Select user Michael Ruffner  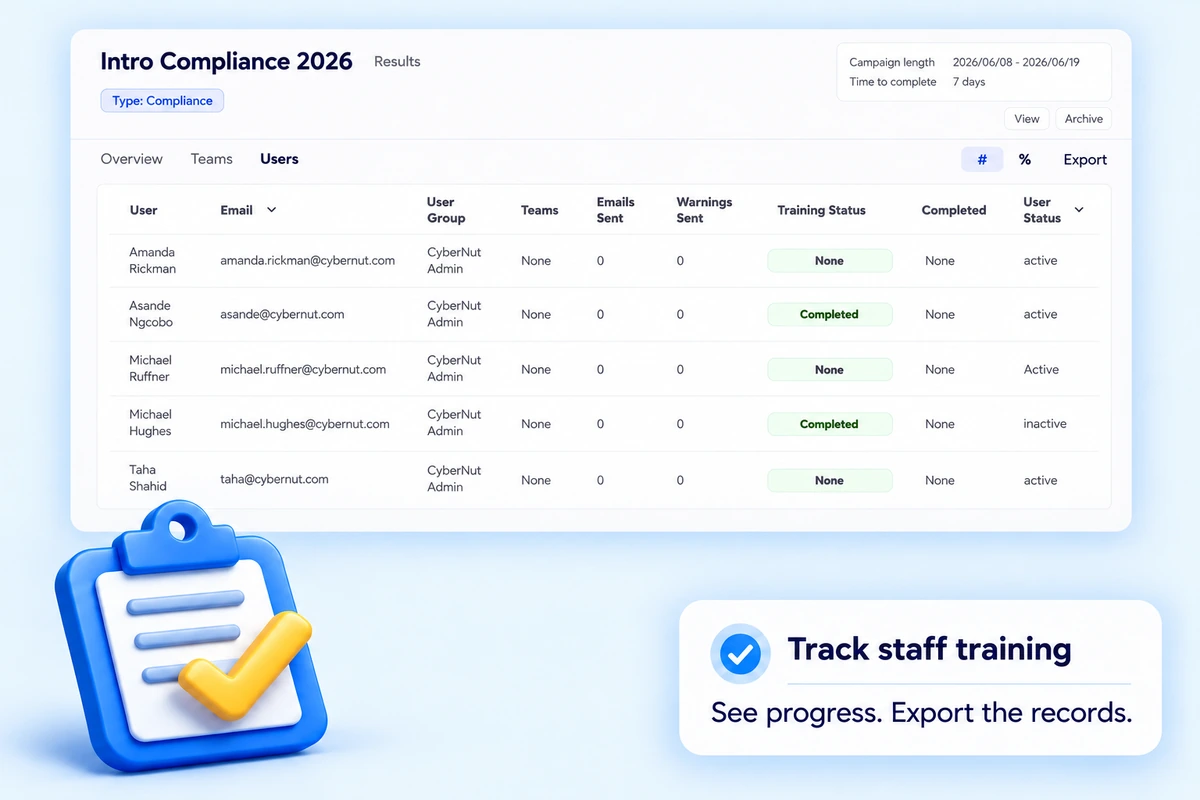coord(150,368)
